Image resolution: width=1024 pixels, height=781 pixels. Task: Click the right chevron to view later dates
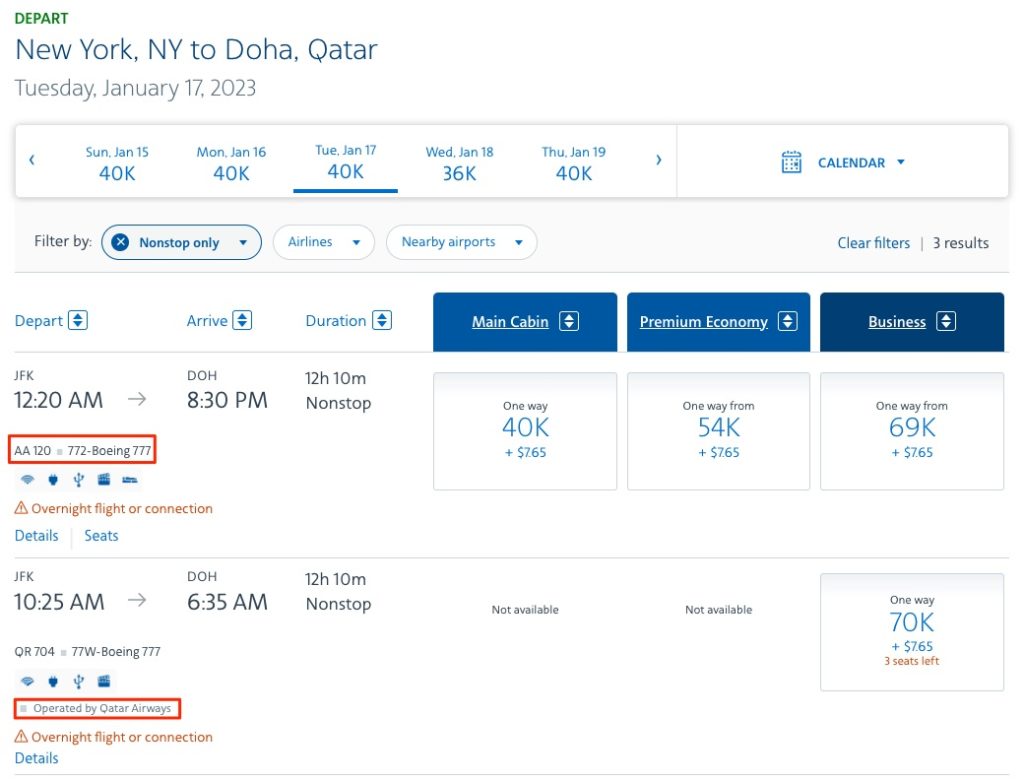click(x=657, y=159)
